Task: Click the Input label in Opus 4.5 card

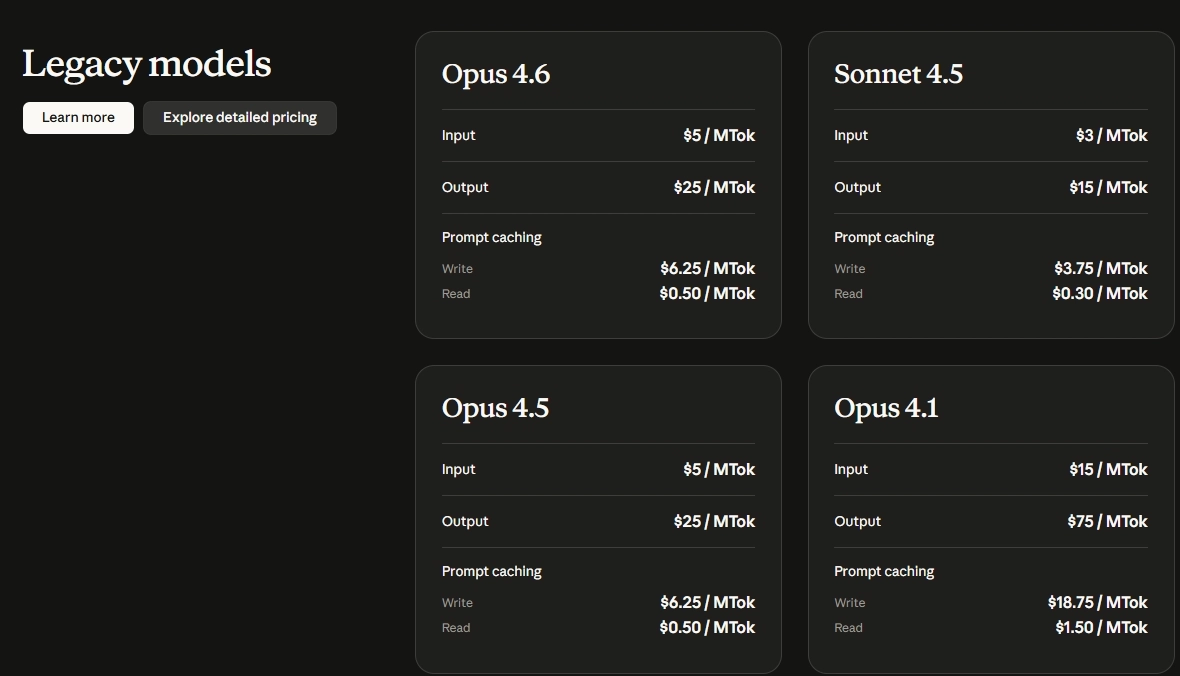Action: click(x=459, y=470)
